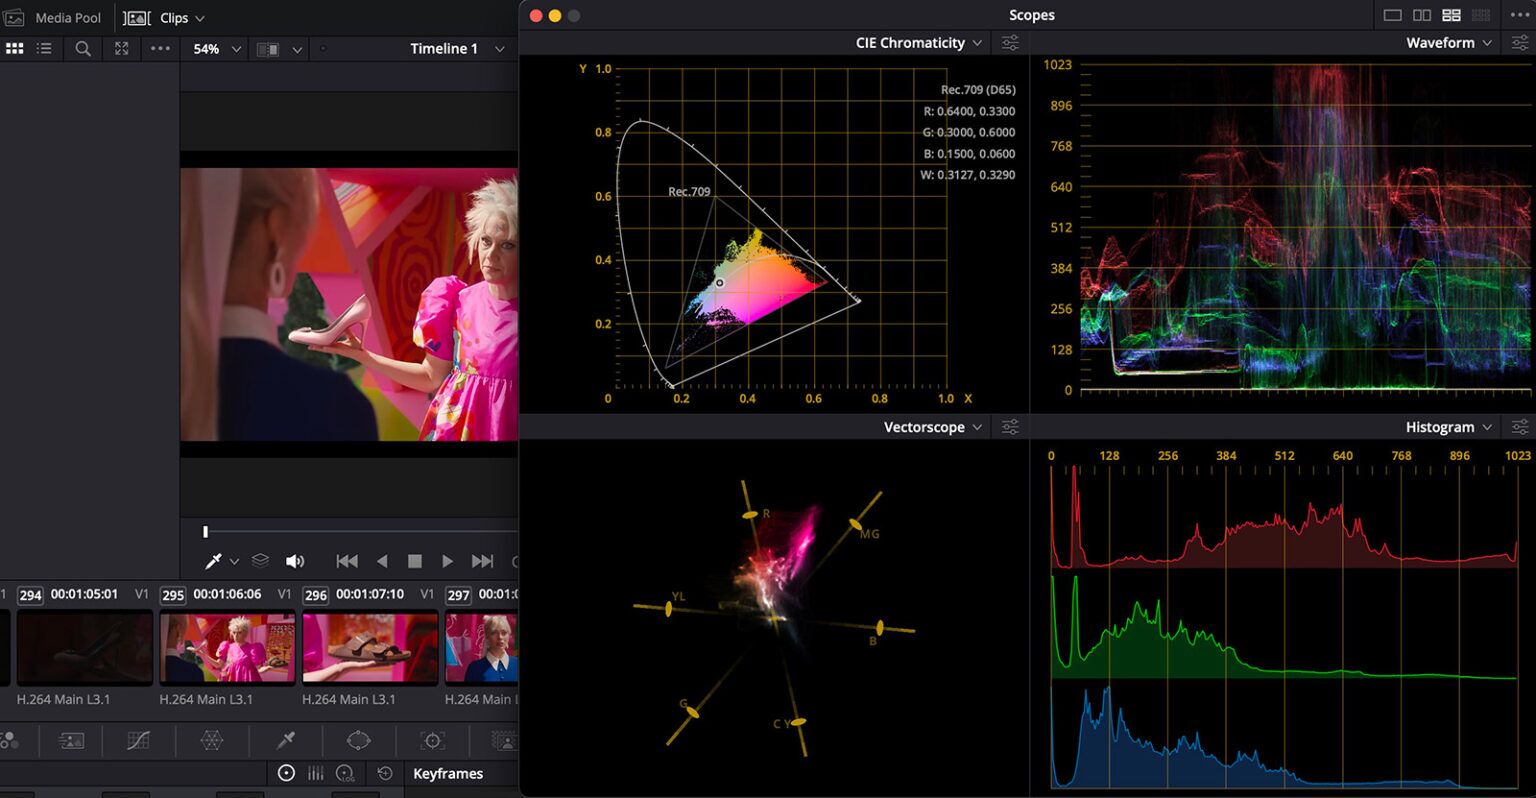Toggle the single scope layout view

(x=1394, y=14)
